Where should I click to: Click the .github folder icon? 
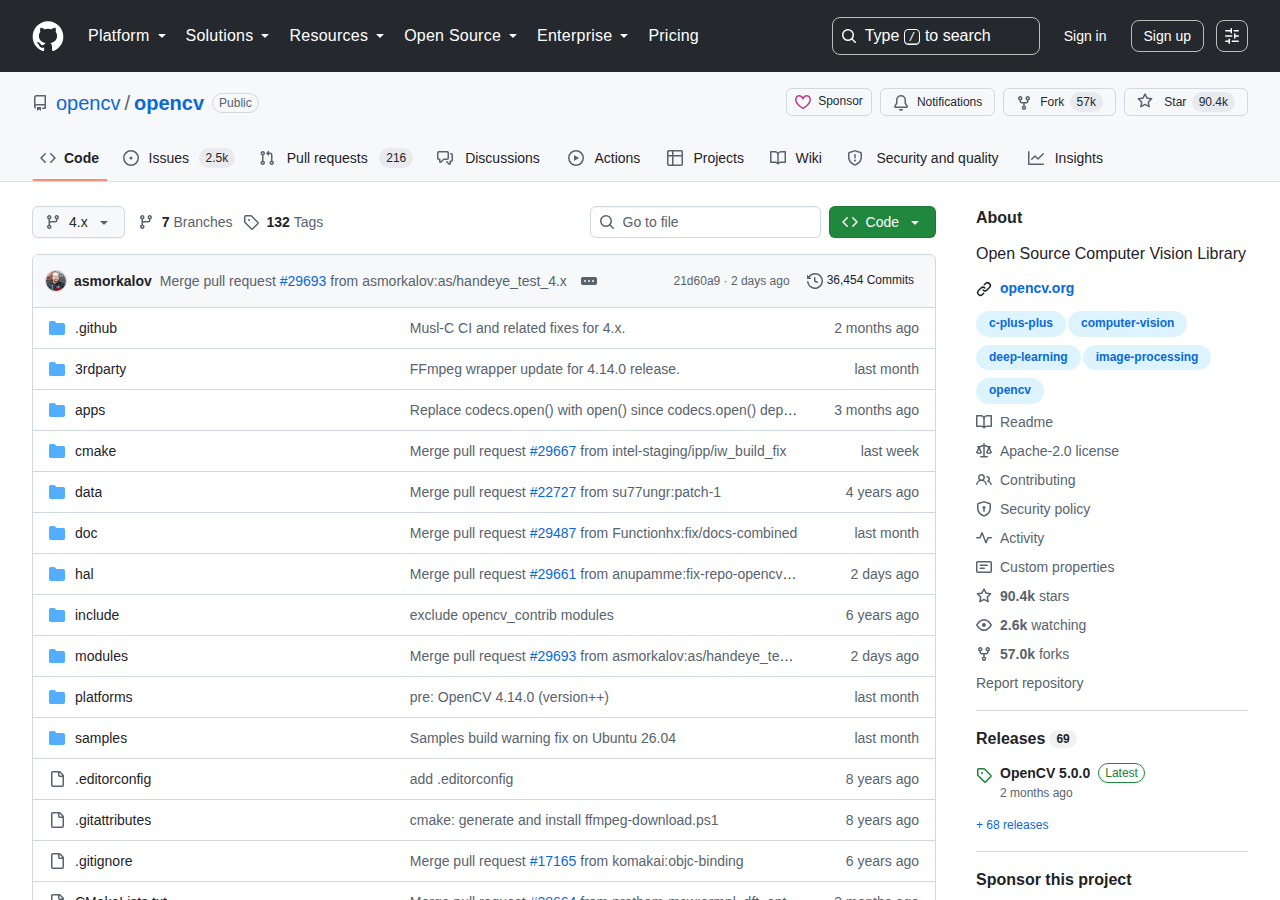pyautogui.click(x=57, y=328)
